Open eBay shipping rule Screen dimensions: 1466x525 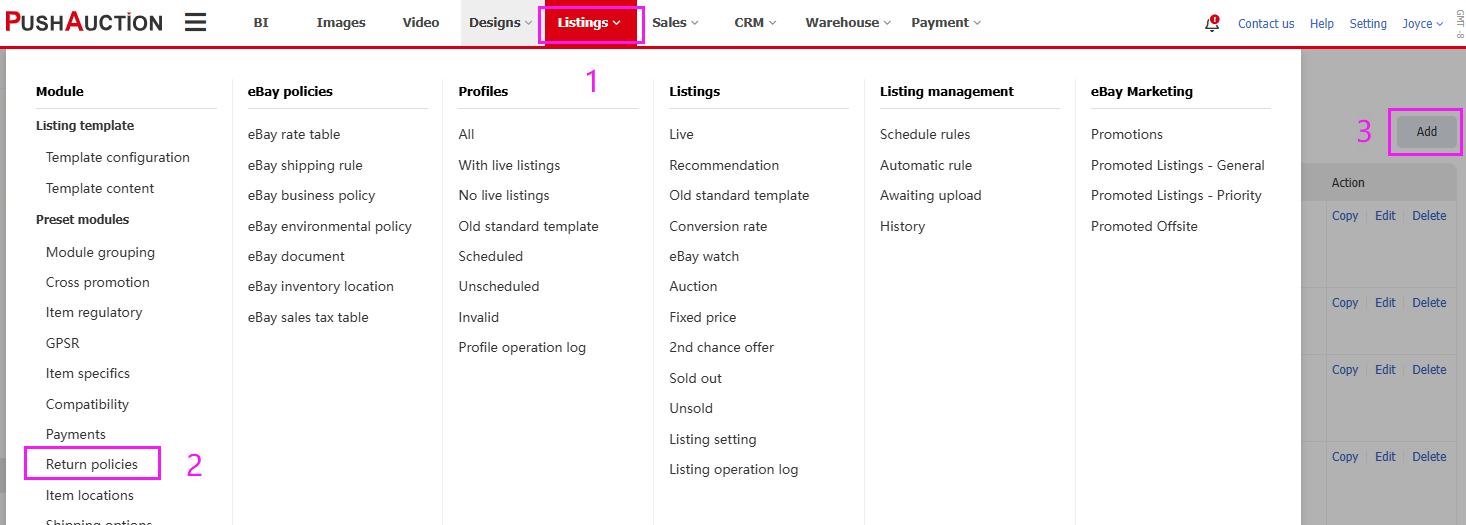[305, 165]
